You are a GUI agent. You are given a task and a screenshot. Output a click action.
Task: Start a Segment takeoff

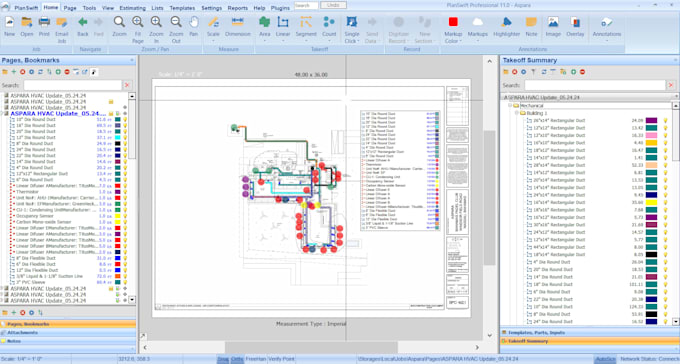point(306,27)
